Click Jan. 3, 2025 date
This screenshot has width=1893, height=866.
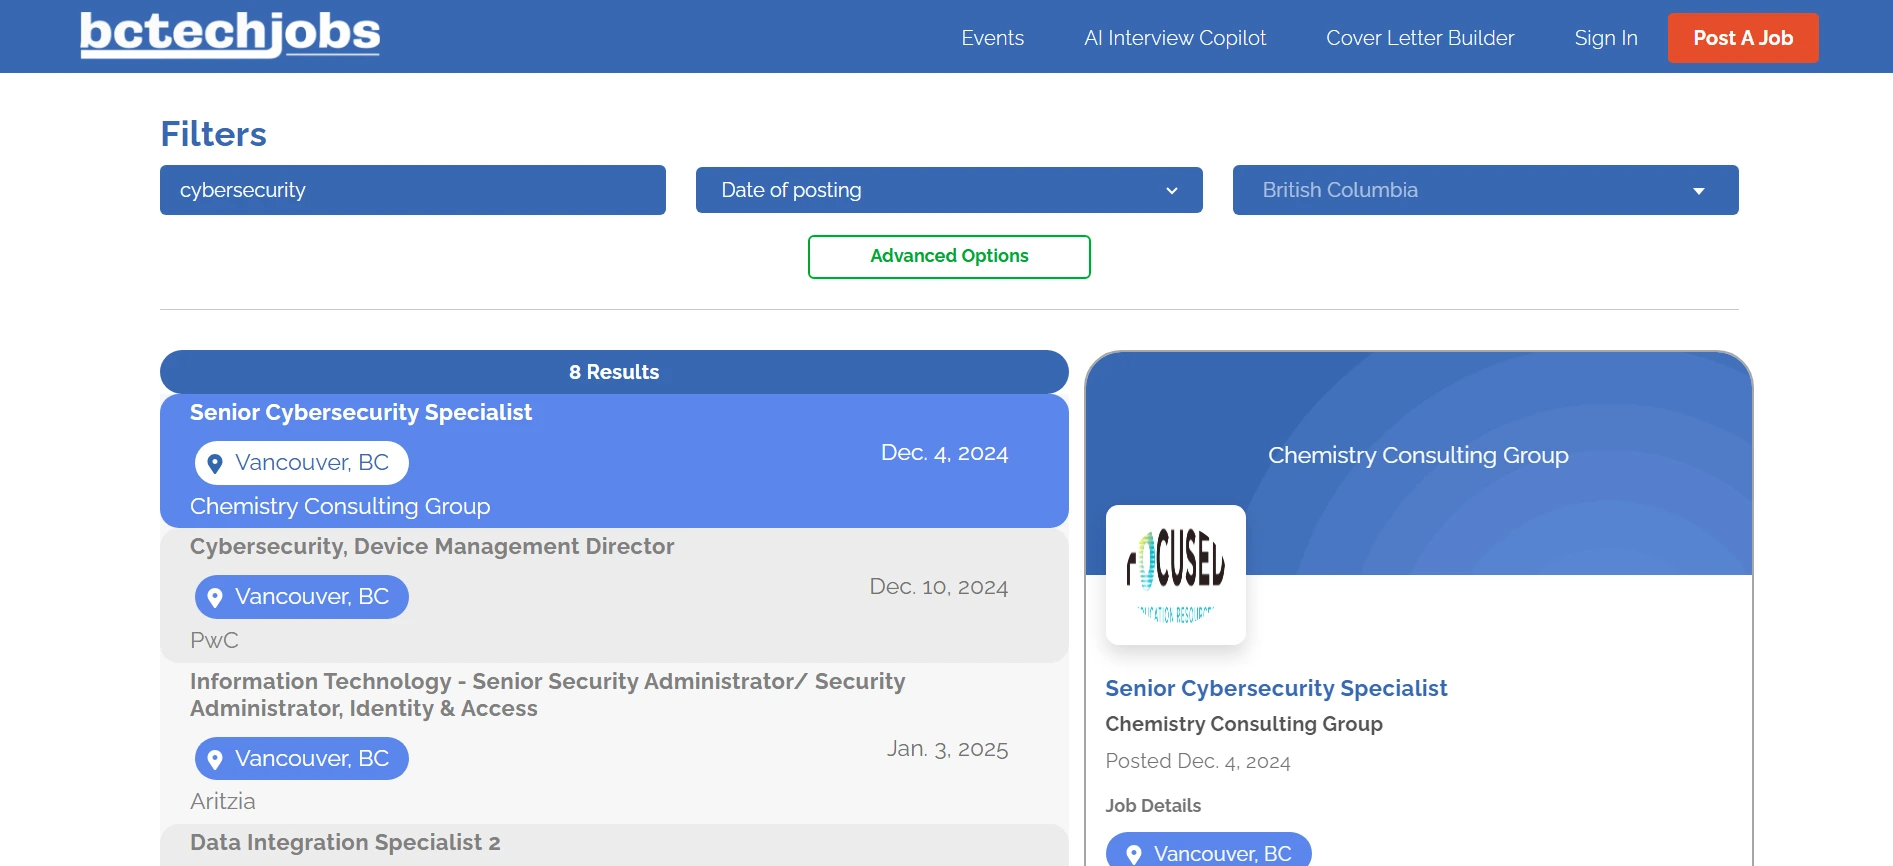[x=947, y=749]
